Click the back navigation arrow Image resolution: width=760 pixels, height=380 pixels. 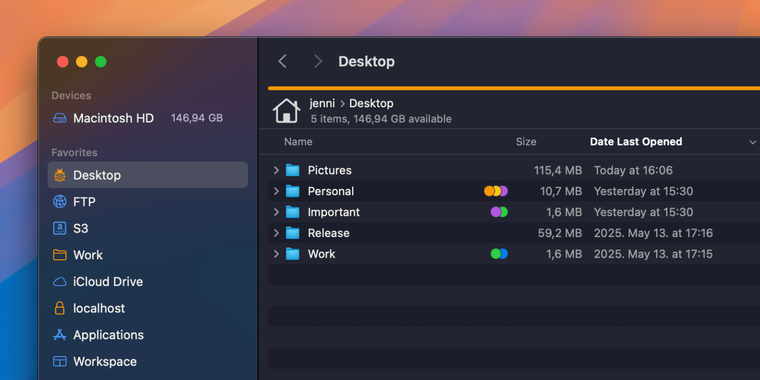(x=283, y=62)
